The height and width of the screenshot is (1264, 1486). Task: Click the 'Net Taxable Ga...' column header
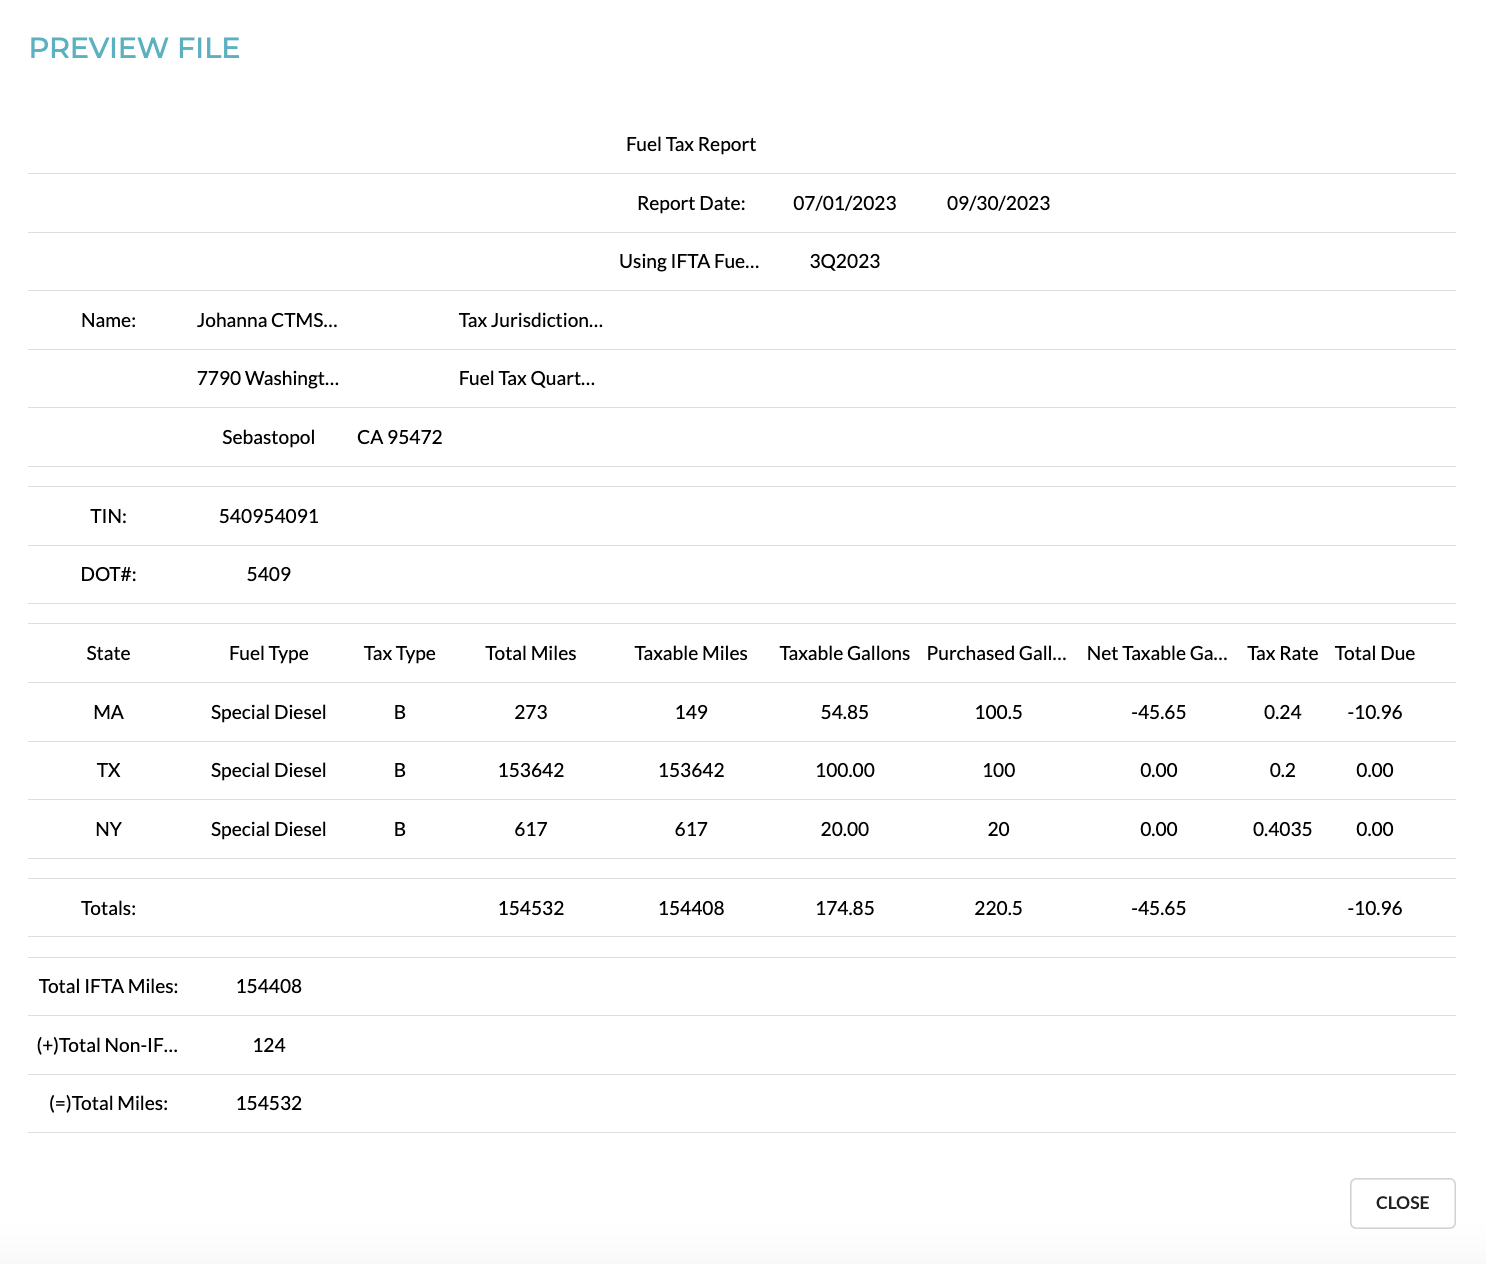pos(1157,653)
